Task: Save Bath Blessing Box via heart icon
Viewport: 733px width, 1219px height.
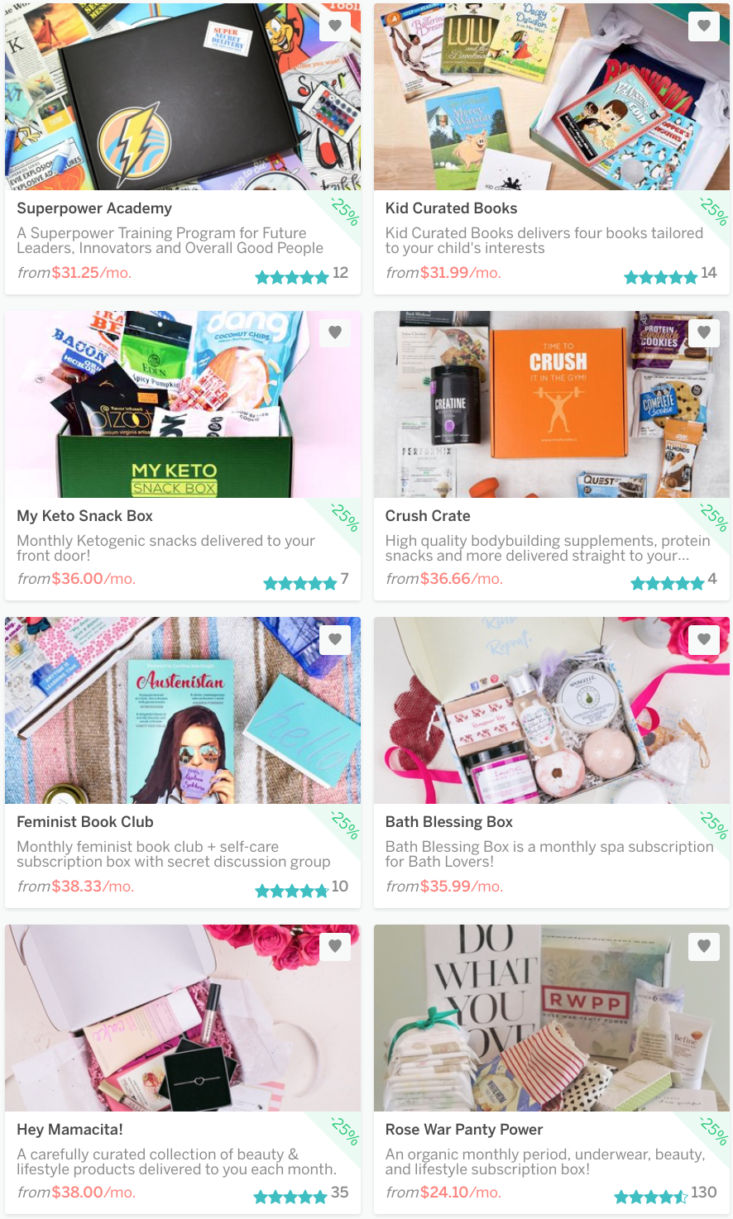Action: (x=704, y=639)
